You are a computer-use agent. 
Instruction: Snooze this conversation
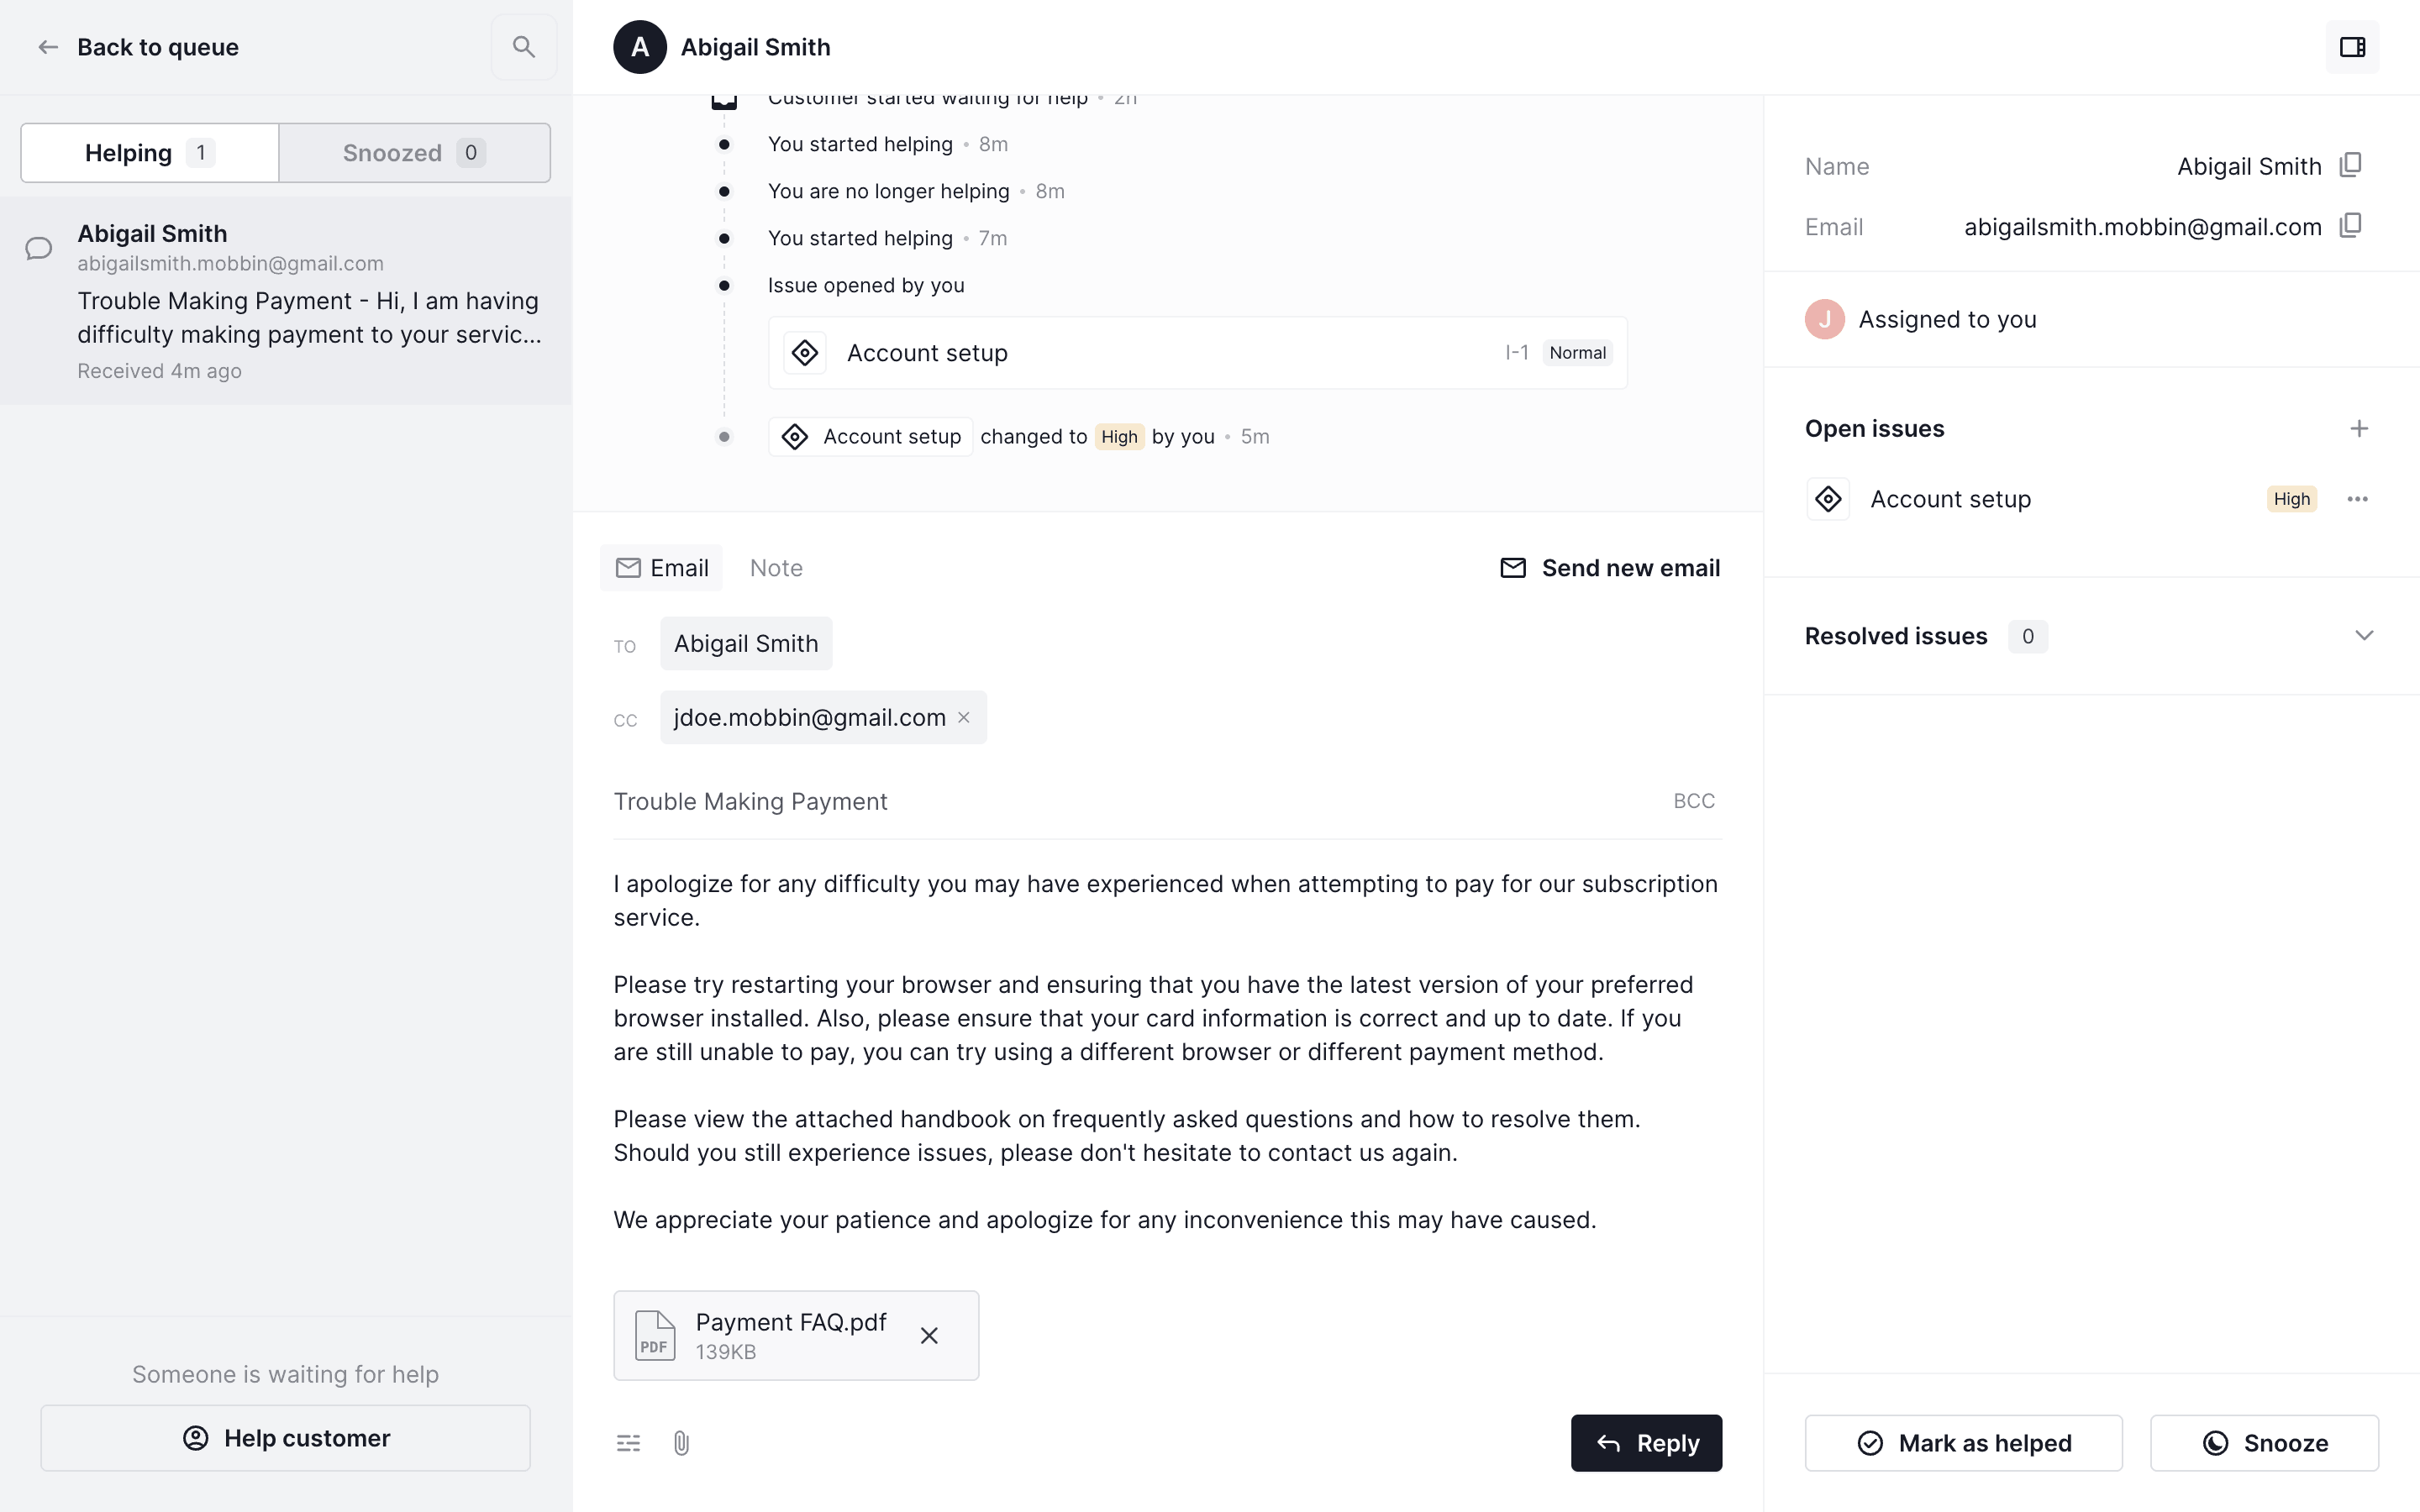point(2264,1443)
